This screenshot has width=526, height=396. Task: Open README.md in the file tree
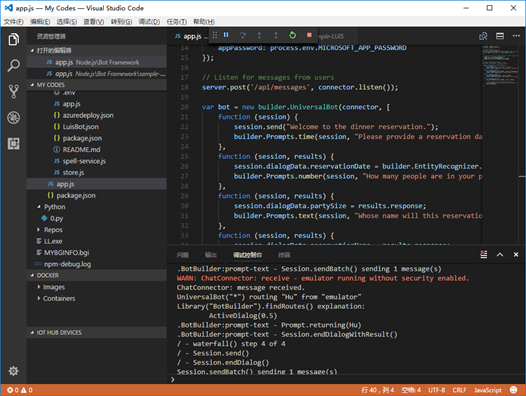click(97, 149)
